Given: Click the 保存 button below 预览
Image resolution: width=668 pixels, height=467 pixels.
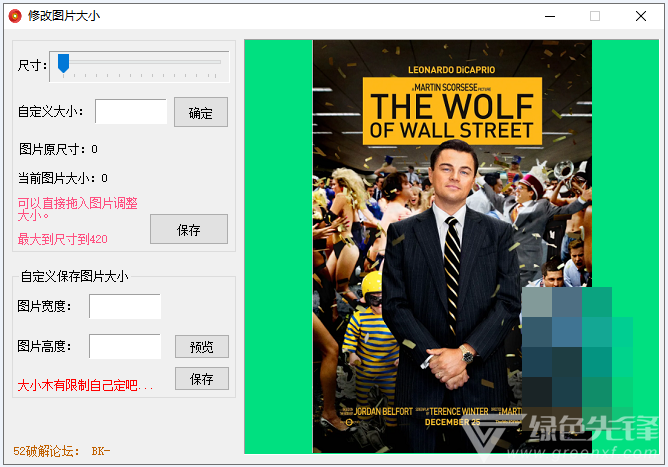Looking at the screenshot, I should click(201, 379).
